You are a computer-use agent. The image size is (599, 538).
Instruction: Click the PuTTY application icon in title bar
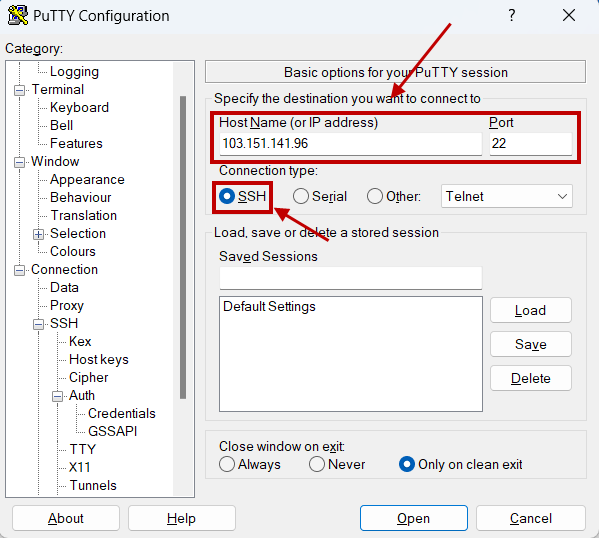click(x=18, y=16)
